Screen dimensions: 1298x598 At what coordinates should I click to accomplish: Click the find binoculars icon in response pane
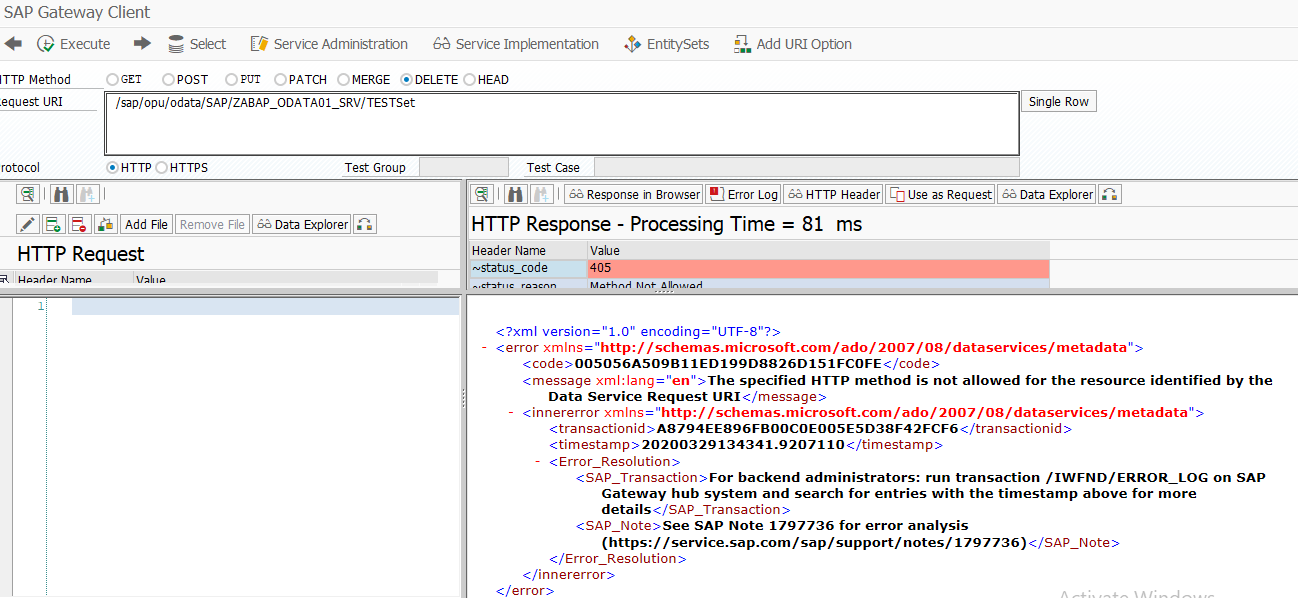tap(516, 194)
